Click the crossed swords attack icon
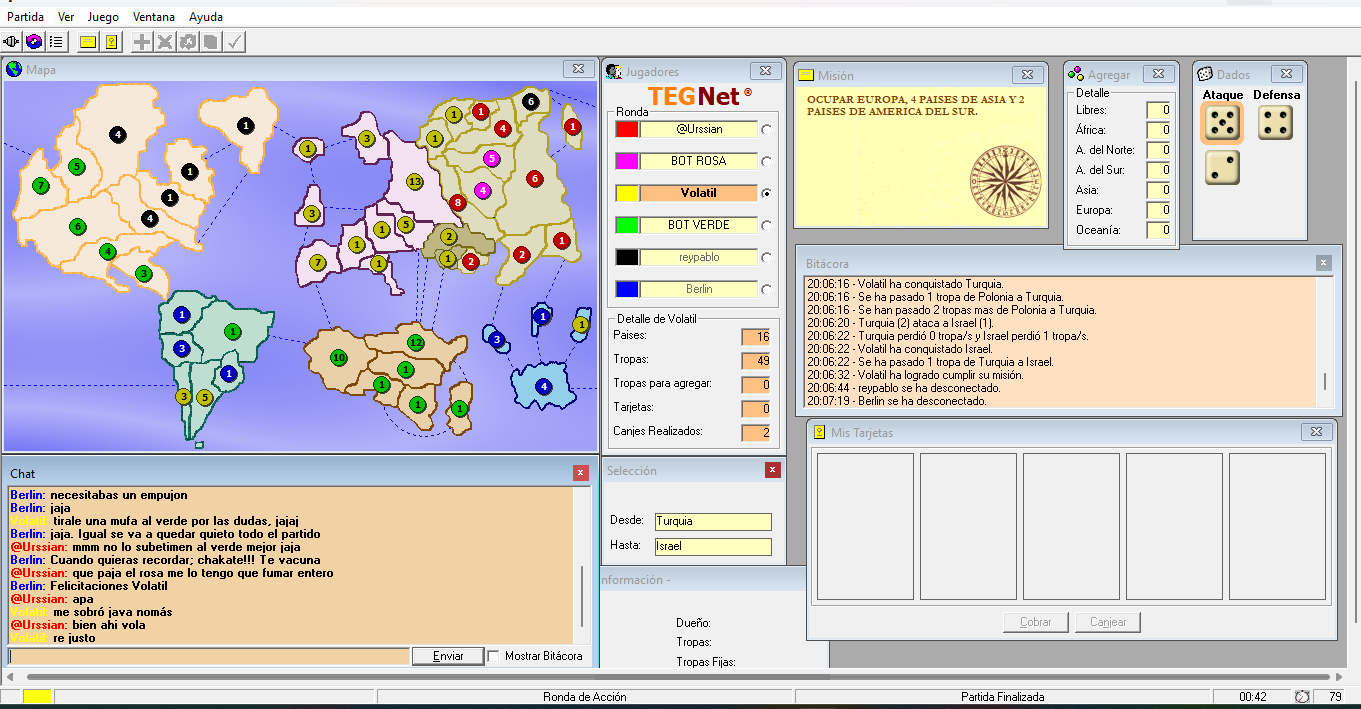Viewport: 1361px width, 709px height. click(x=165, y=42)
